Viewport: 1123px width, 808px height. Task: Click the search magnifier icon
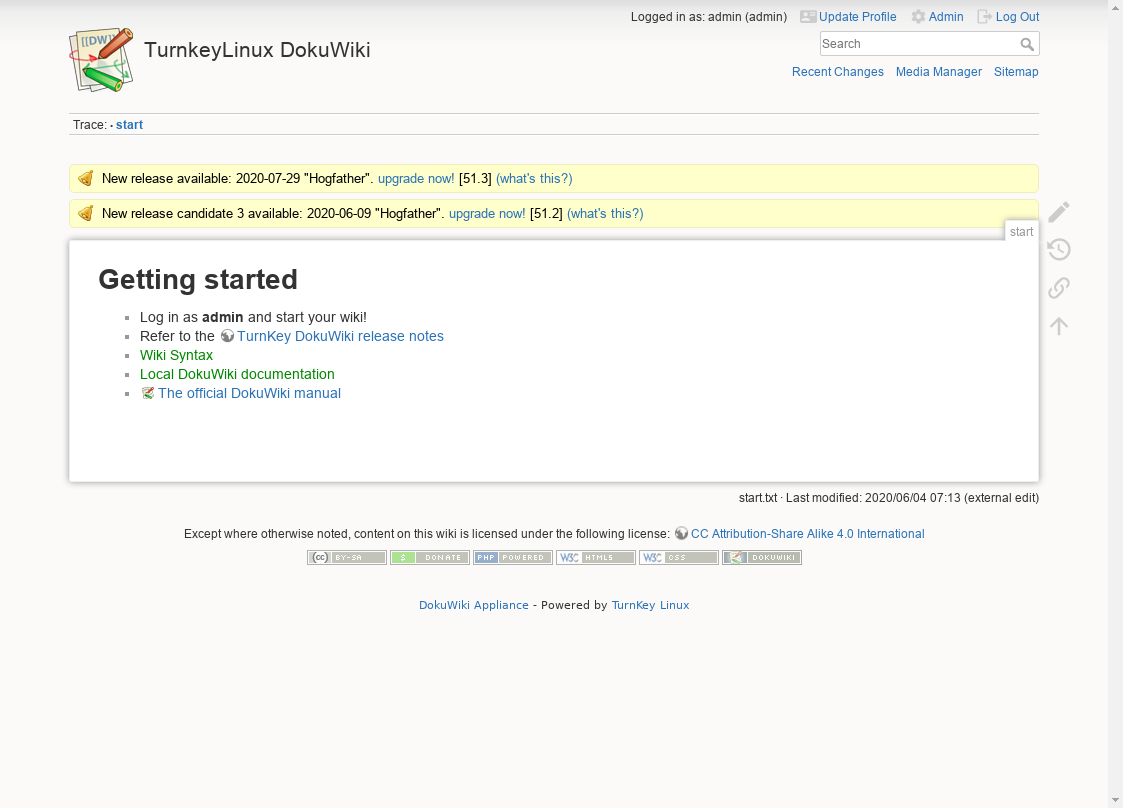[1027, 44]
